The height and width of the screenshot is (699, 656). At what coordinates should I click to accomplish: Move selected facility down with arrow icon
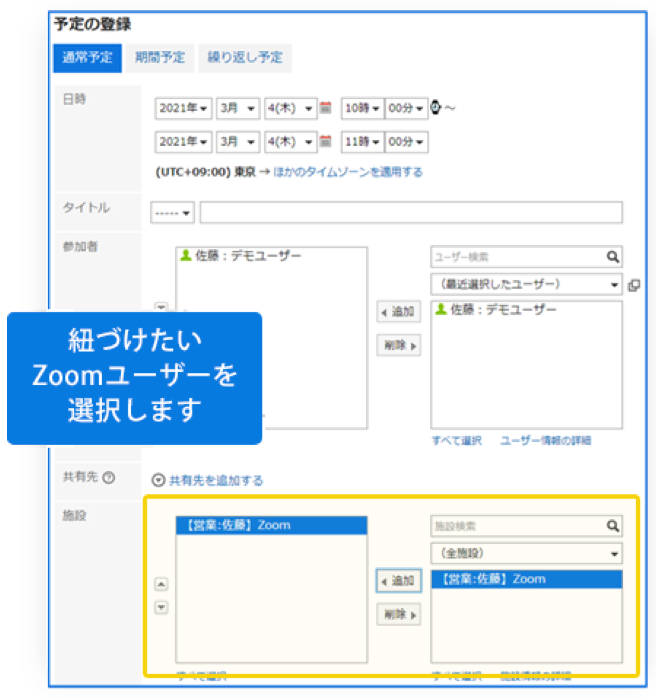tap(160, 607)
